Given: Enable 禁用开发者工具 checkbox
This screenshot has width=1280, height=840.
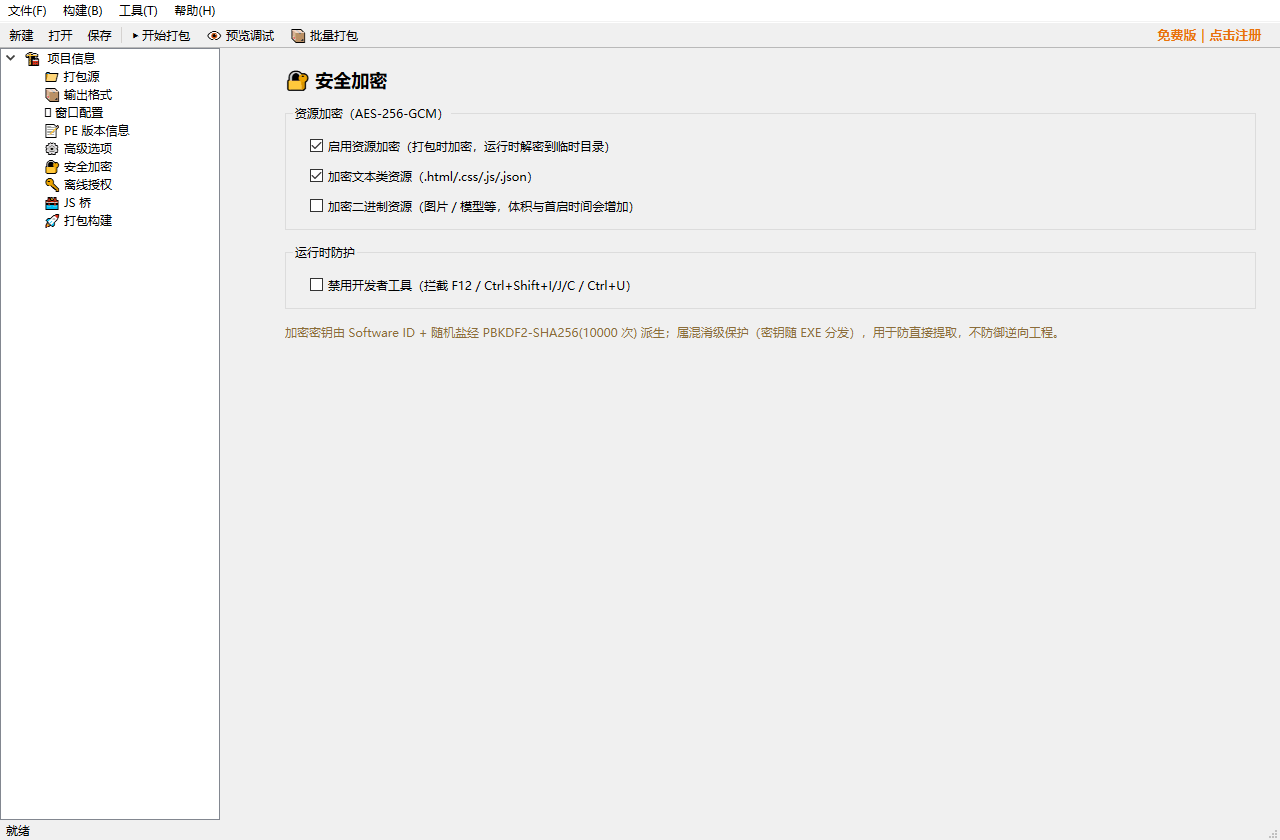Looking at the screenshot, I should pos(316,285).
